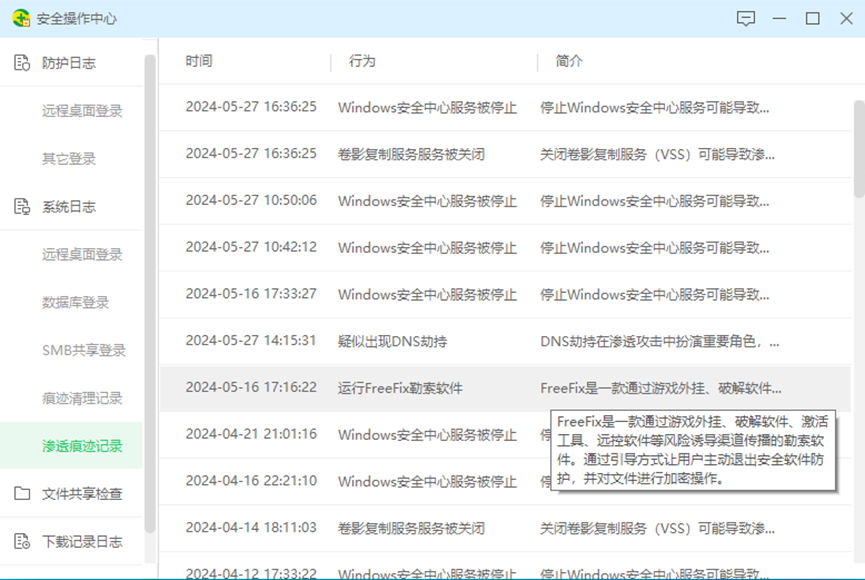Click the timestamp 2024-05-16 17:16:22

tap(251, 387)
